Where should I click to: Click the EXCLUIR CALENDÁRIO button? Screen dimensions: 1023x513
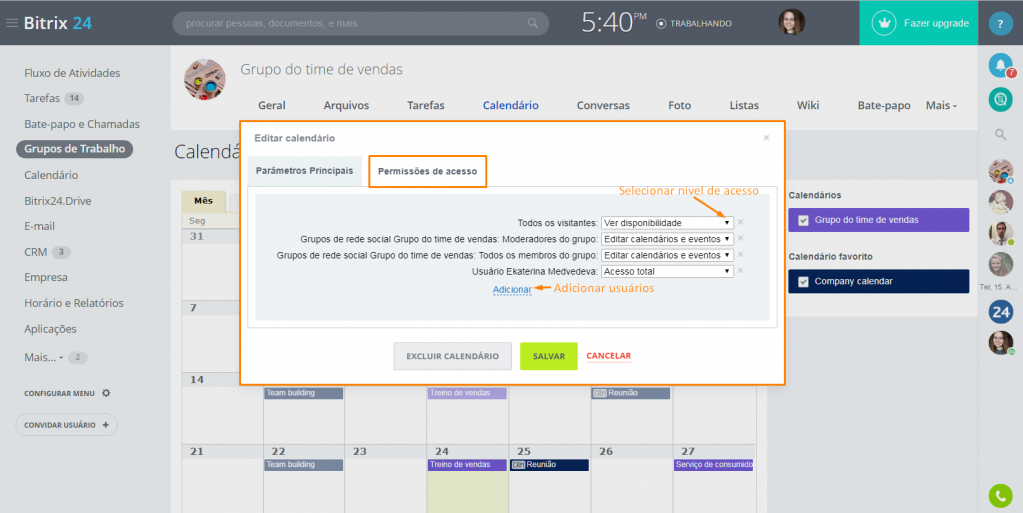pyautogui.click(x=452, y=356)
